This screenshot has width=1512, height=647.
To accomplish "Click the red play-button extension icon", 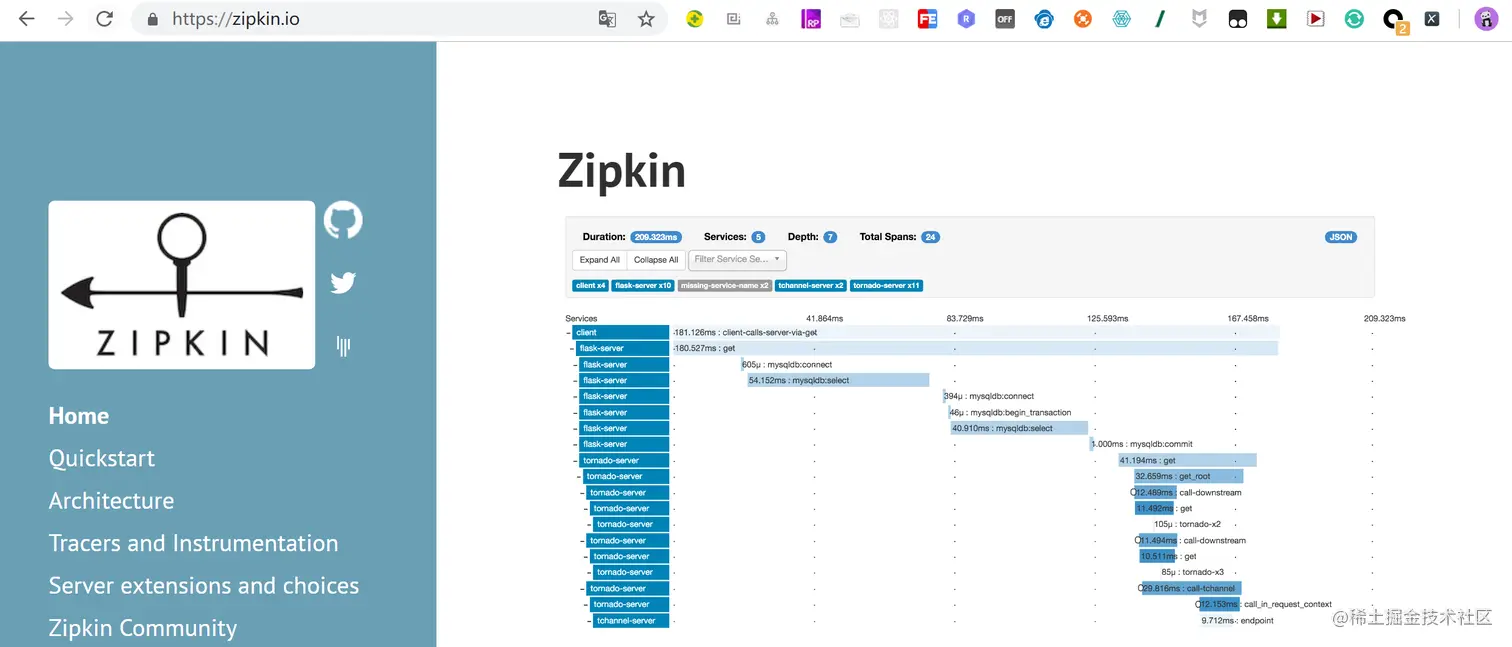I will tap(1316, 19).
